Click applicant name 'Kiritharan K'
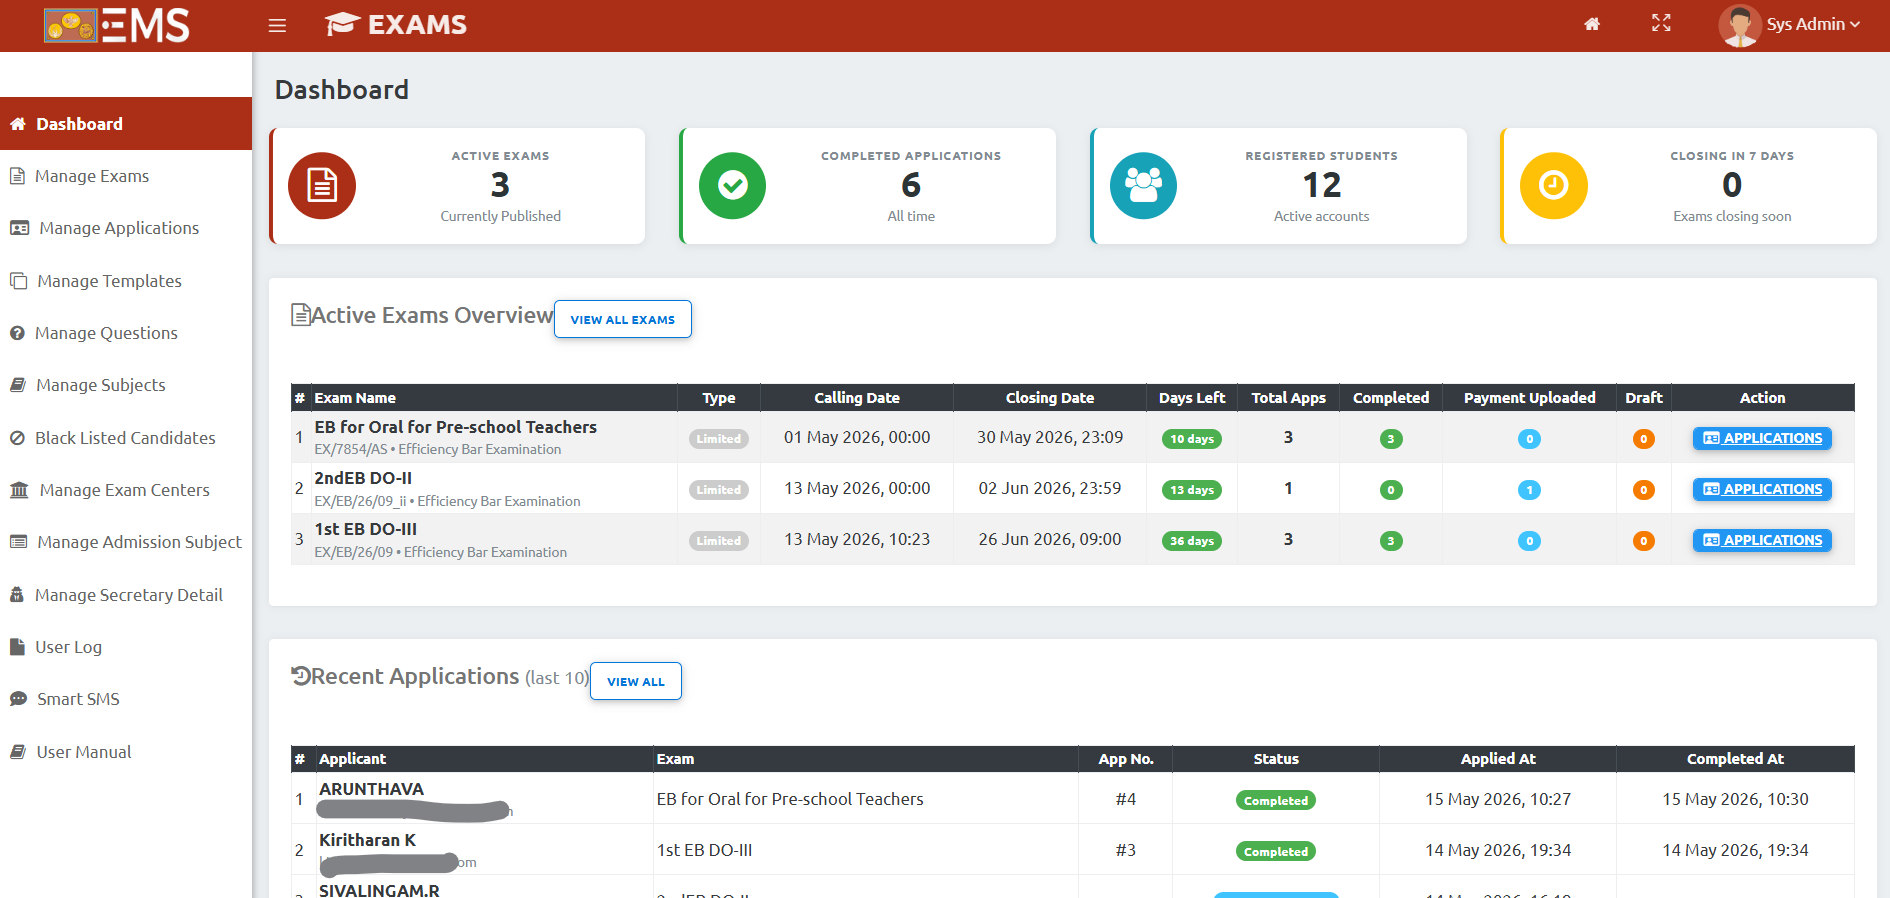Image resolution: width=1890 pixels, height=898 pixels. pyautogui.click(x=367, y=840)
